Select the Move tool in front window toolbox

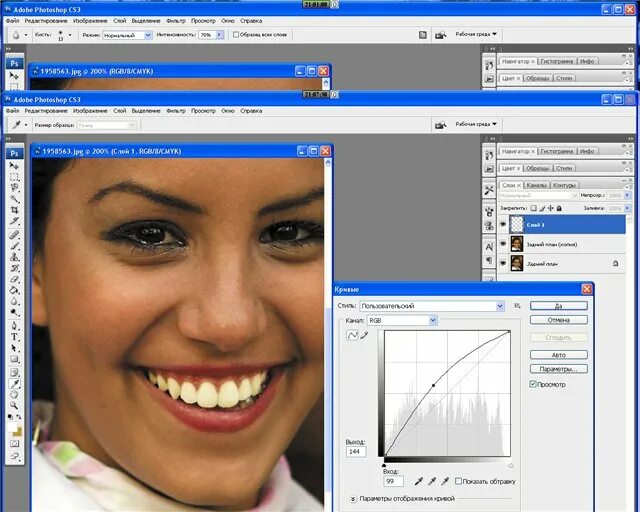[14, 166]
